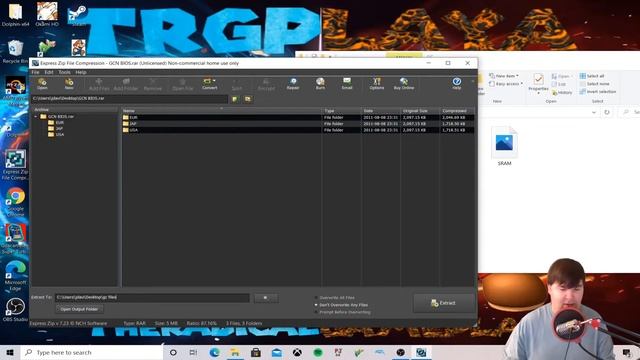Sort by Type column header
The image size is (640, 360).
342,111
